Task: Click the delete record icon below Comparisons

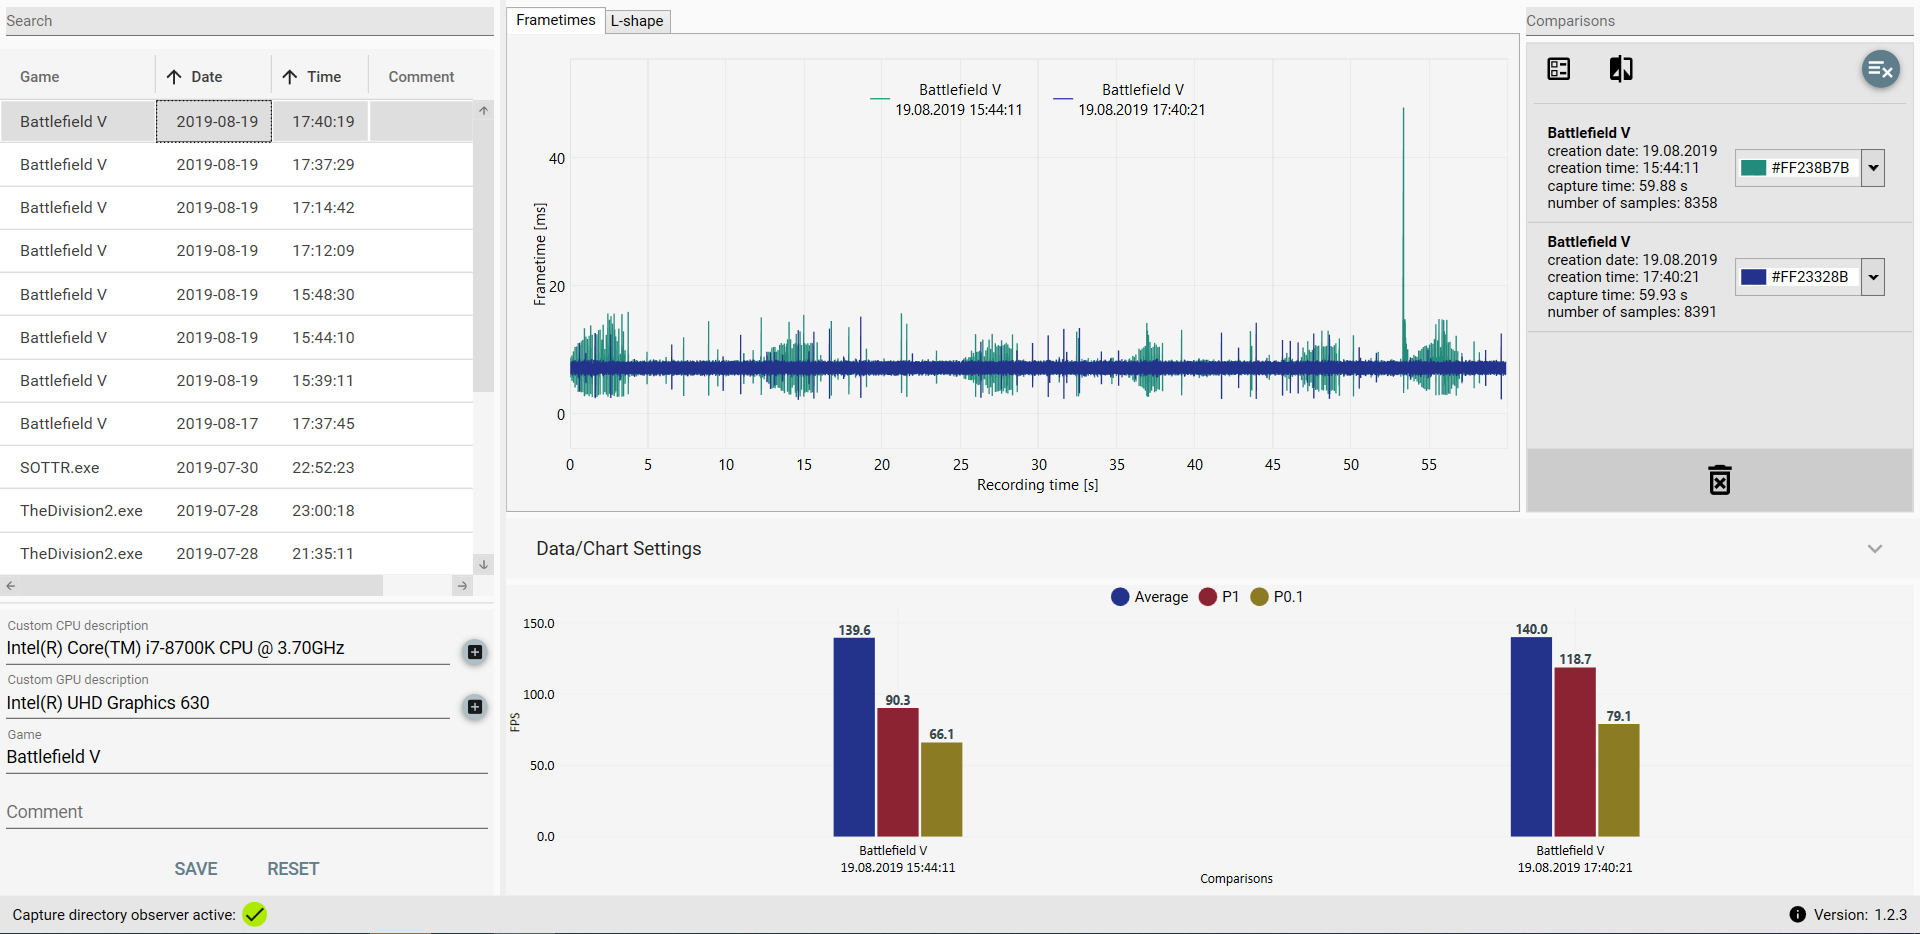Action: coord(1719,480)
